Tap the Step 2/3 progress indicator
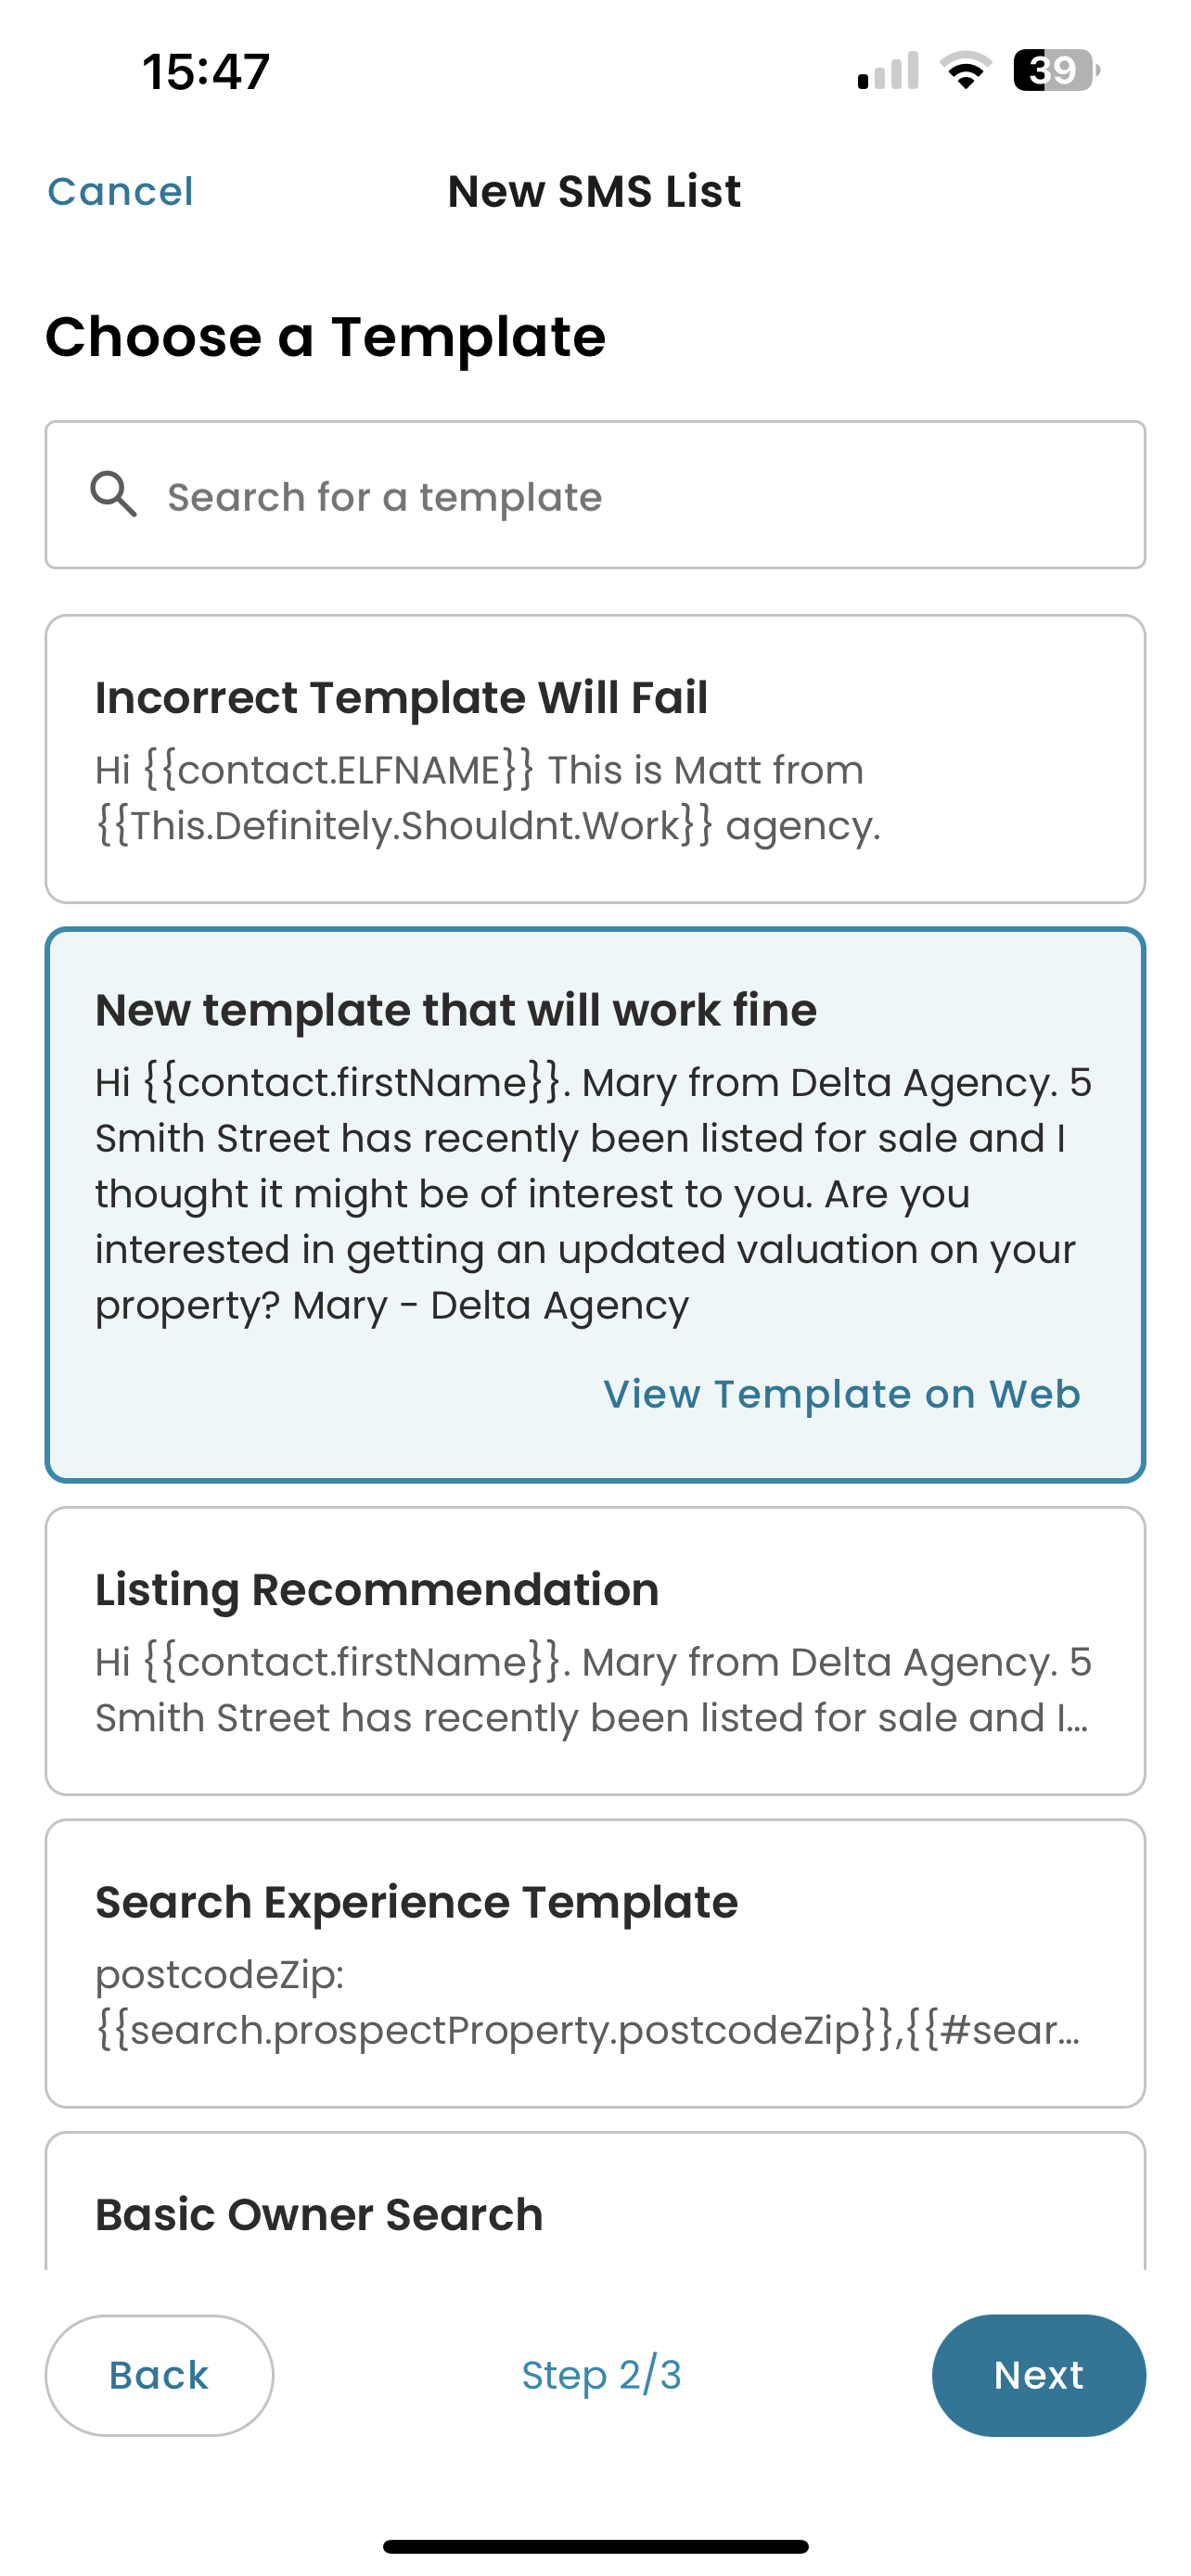This screenshot has width=1191, height=2576. click(601, 2375)
